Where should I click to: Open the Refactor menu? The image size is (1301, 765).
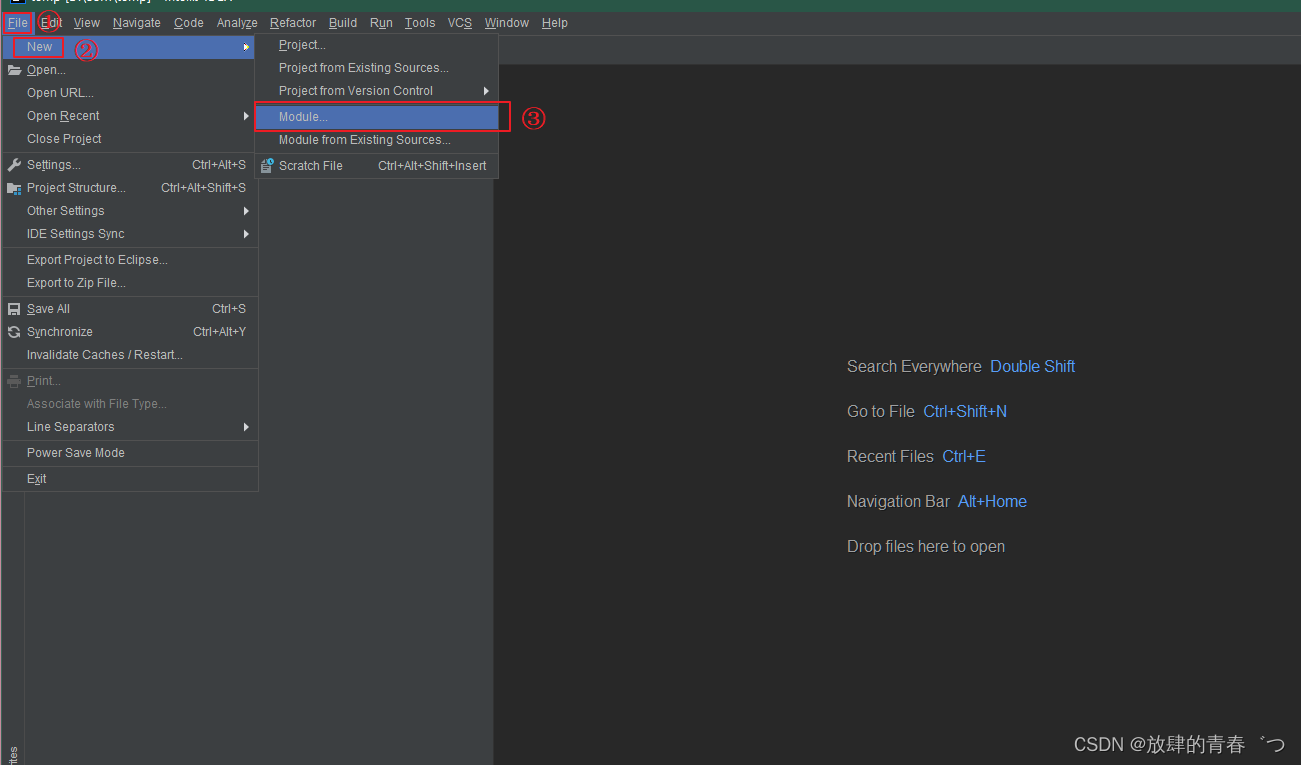click(x=293, y=23)
